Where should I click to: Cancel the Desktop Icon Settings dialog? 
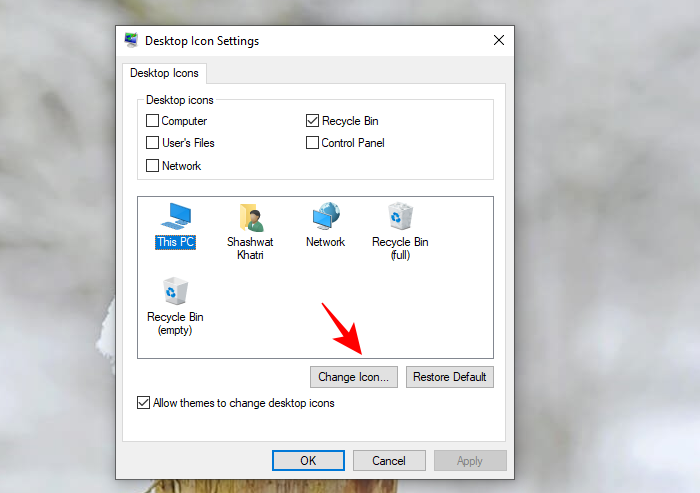click(x=389, y=461)
